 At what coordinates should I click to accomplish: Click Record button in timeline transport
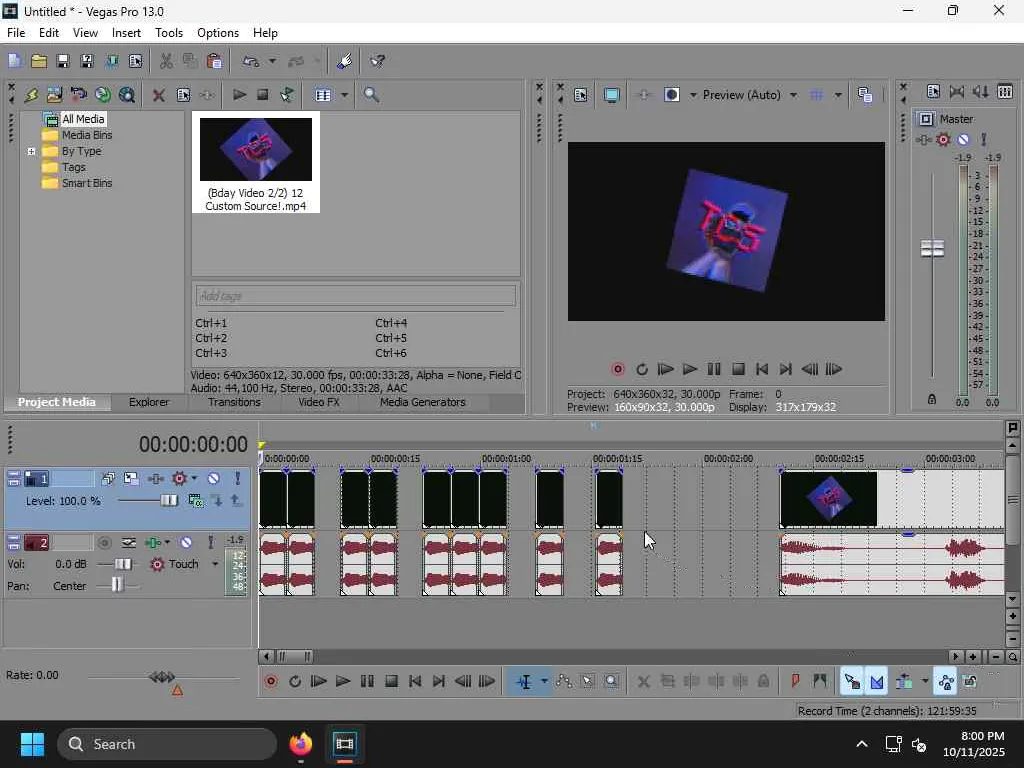271,682
